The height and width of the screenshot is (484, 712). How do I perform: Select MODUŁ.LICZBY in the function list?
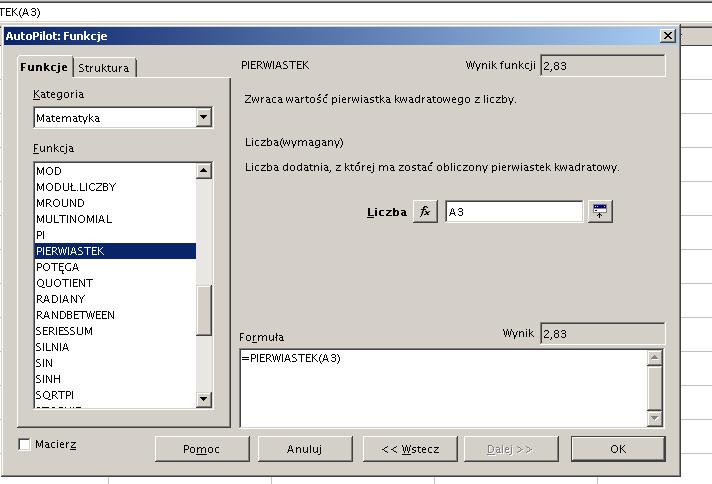115,187
